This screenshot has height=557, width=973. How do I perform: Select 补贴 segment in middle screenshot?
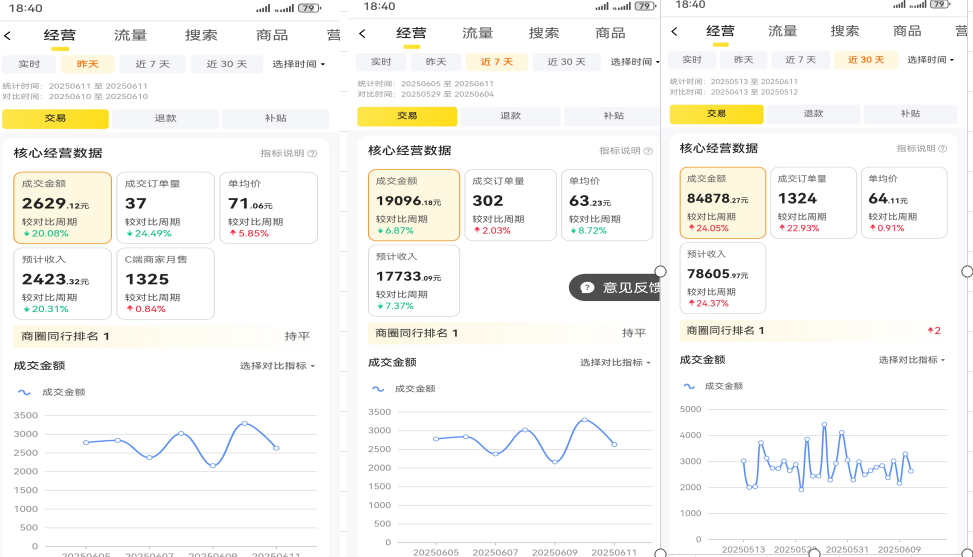click(x=613, y=116)
